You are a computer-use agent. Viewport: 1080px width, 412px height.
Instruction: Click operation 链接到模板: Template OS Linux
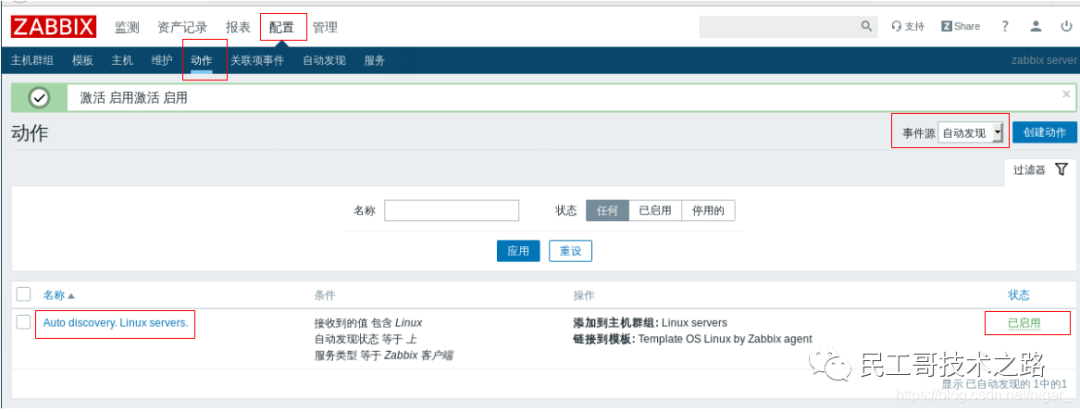point(692,339)
